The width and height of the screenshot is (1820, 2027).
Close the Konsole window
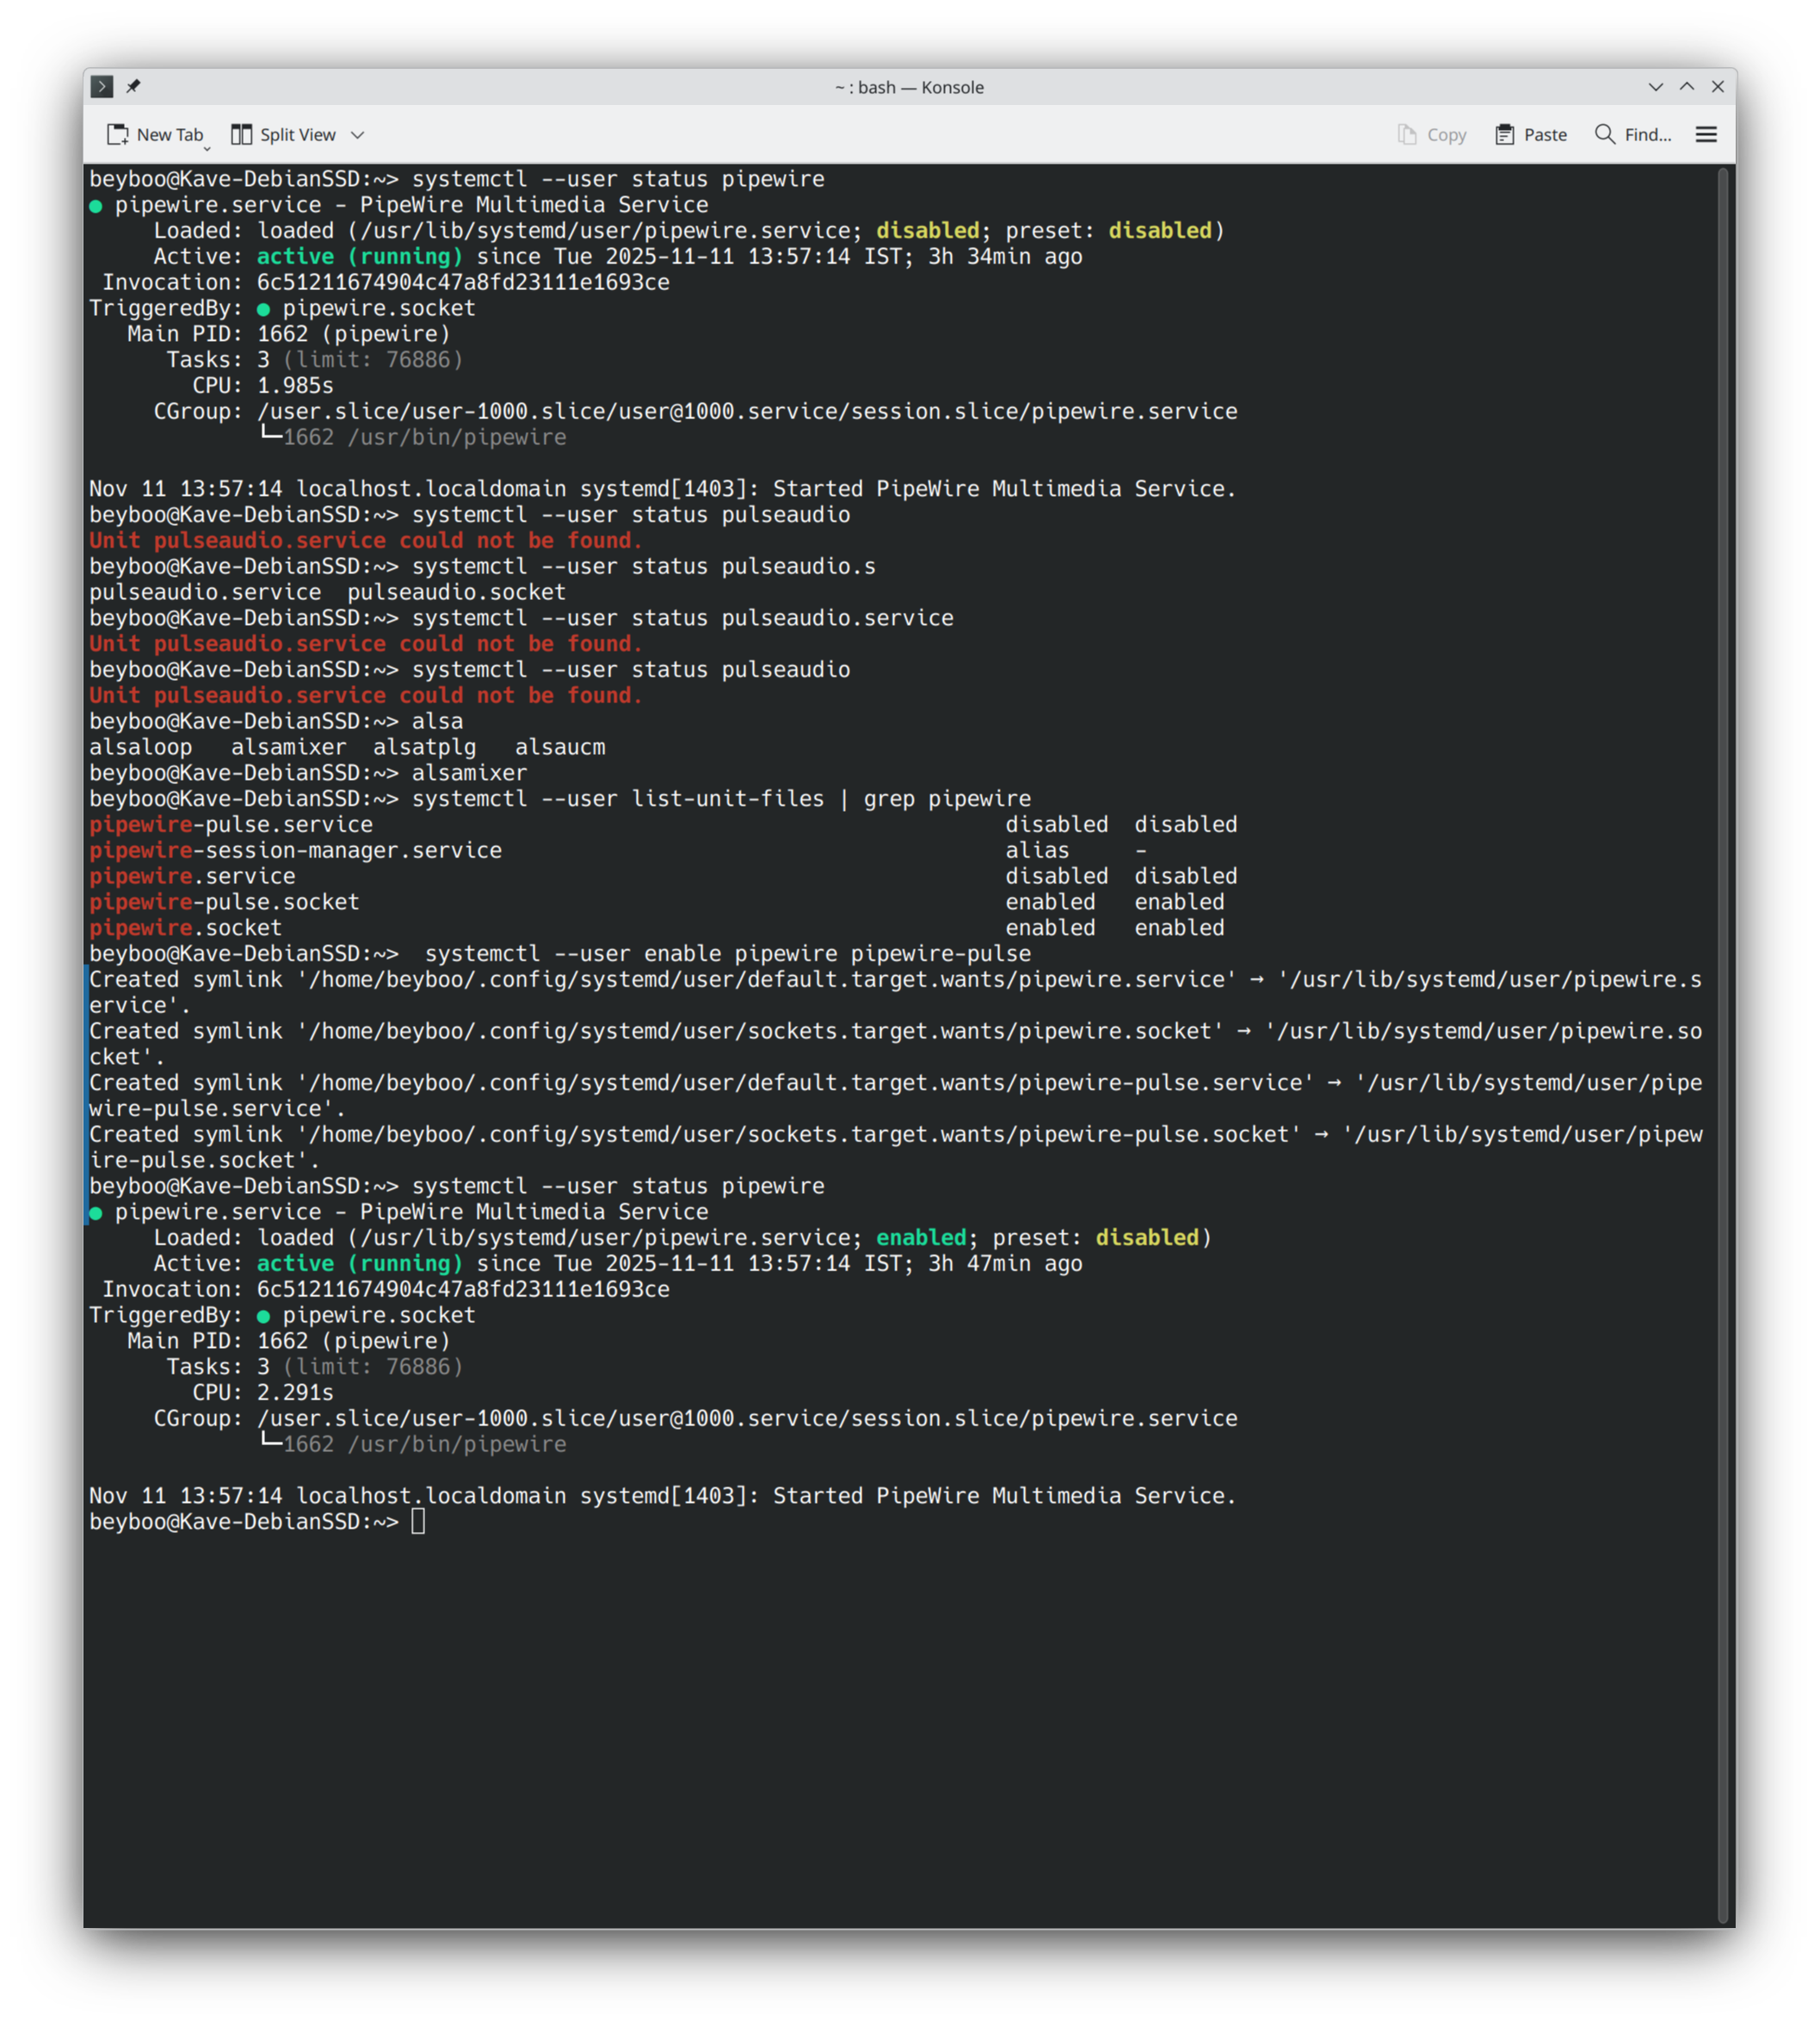[1718, 87]
